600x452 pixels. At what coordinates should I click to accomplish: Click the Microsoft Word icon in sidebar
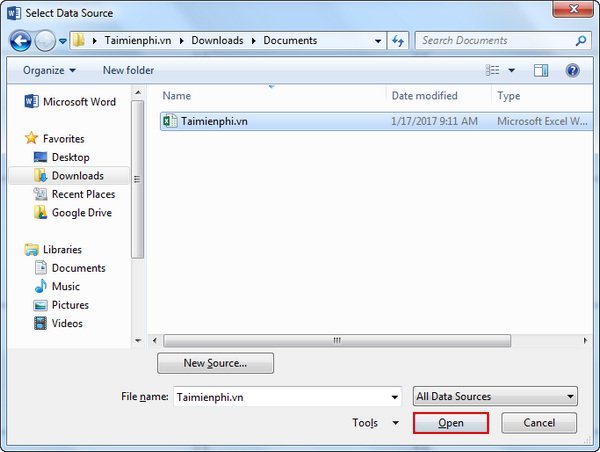31,101
